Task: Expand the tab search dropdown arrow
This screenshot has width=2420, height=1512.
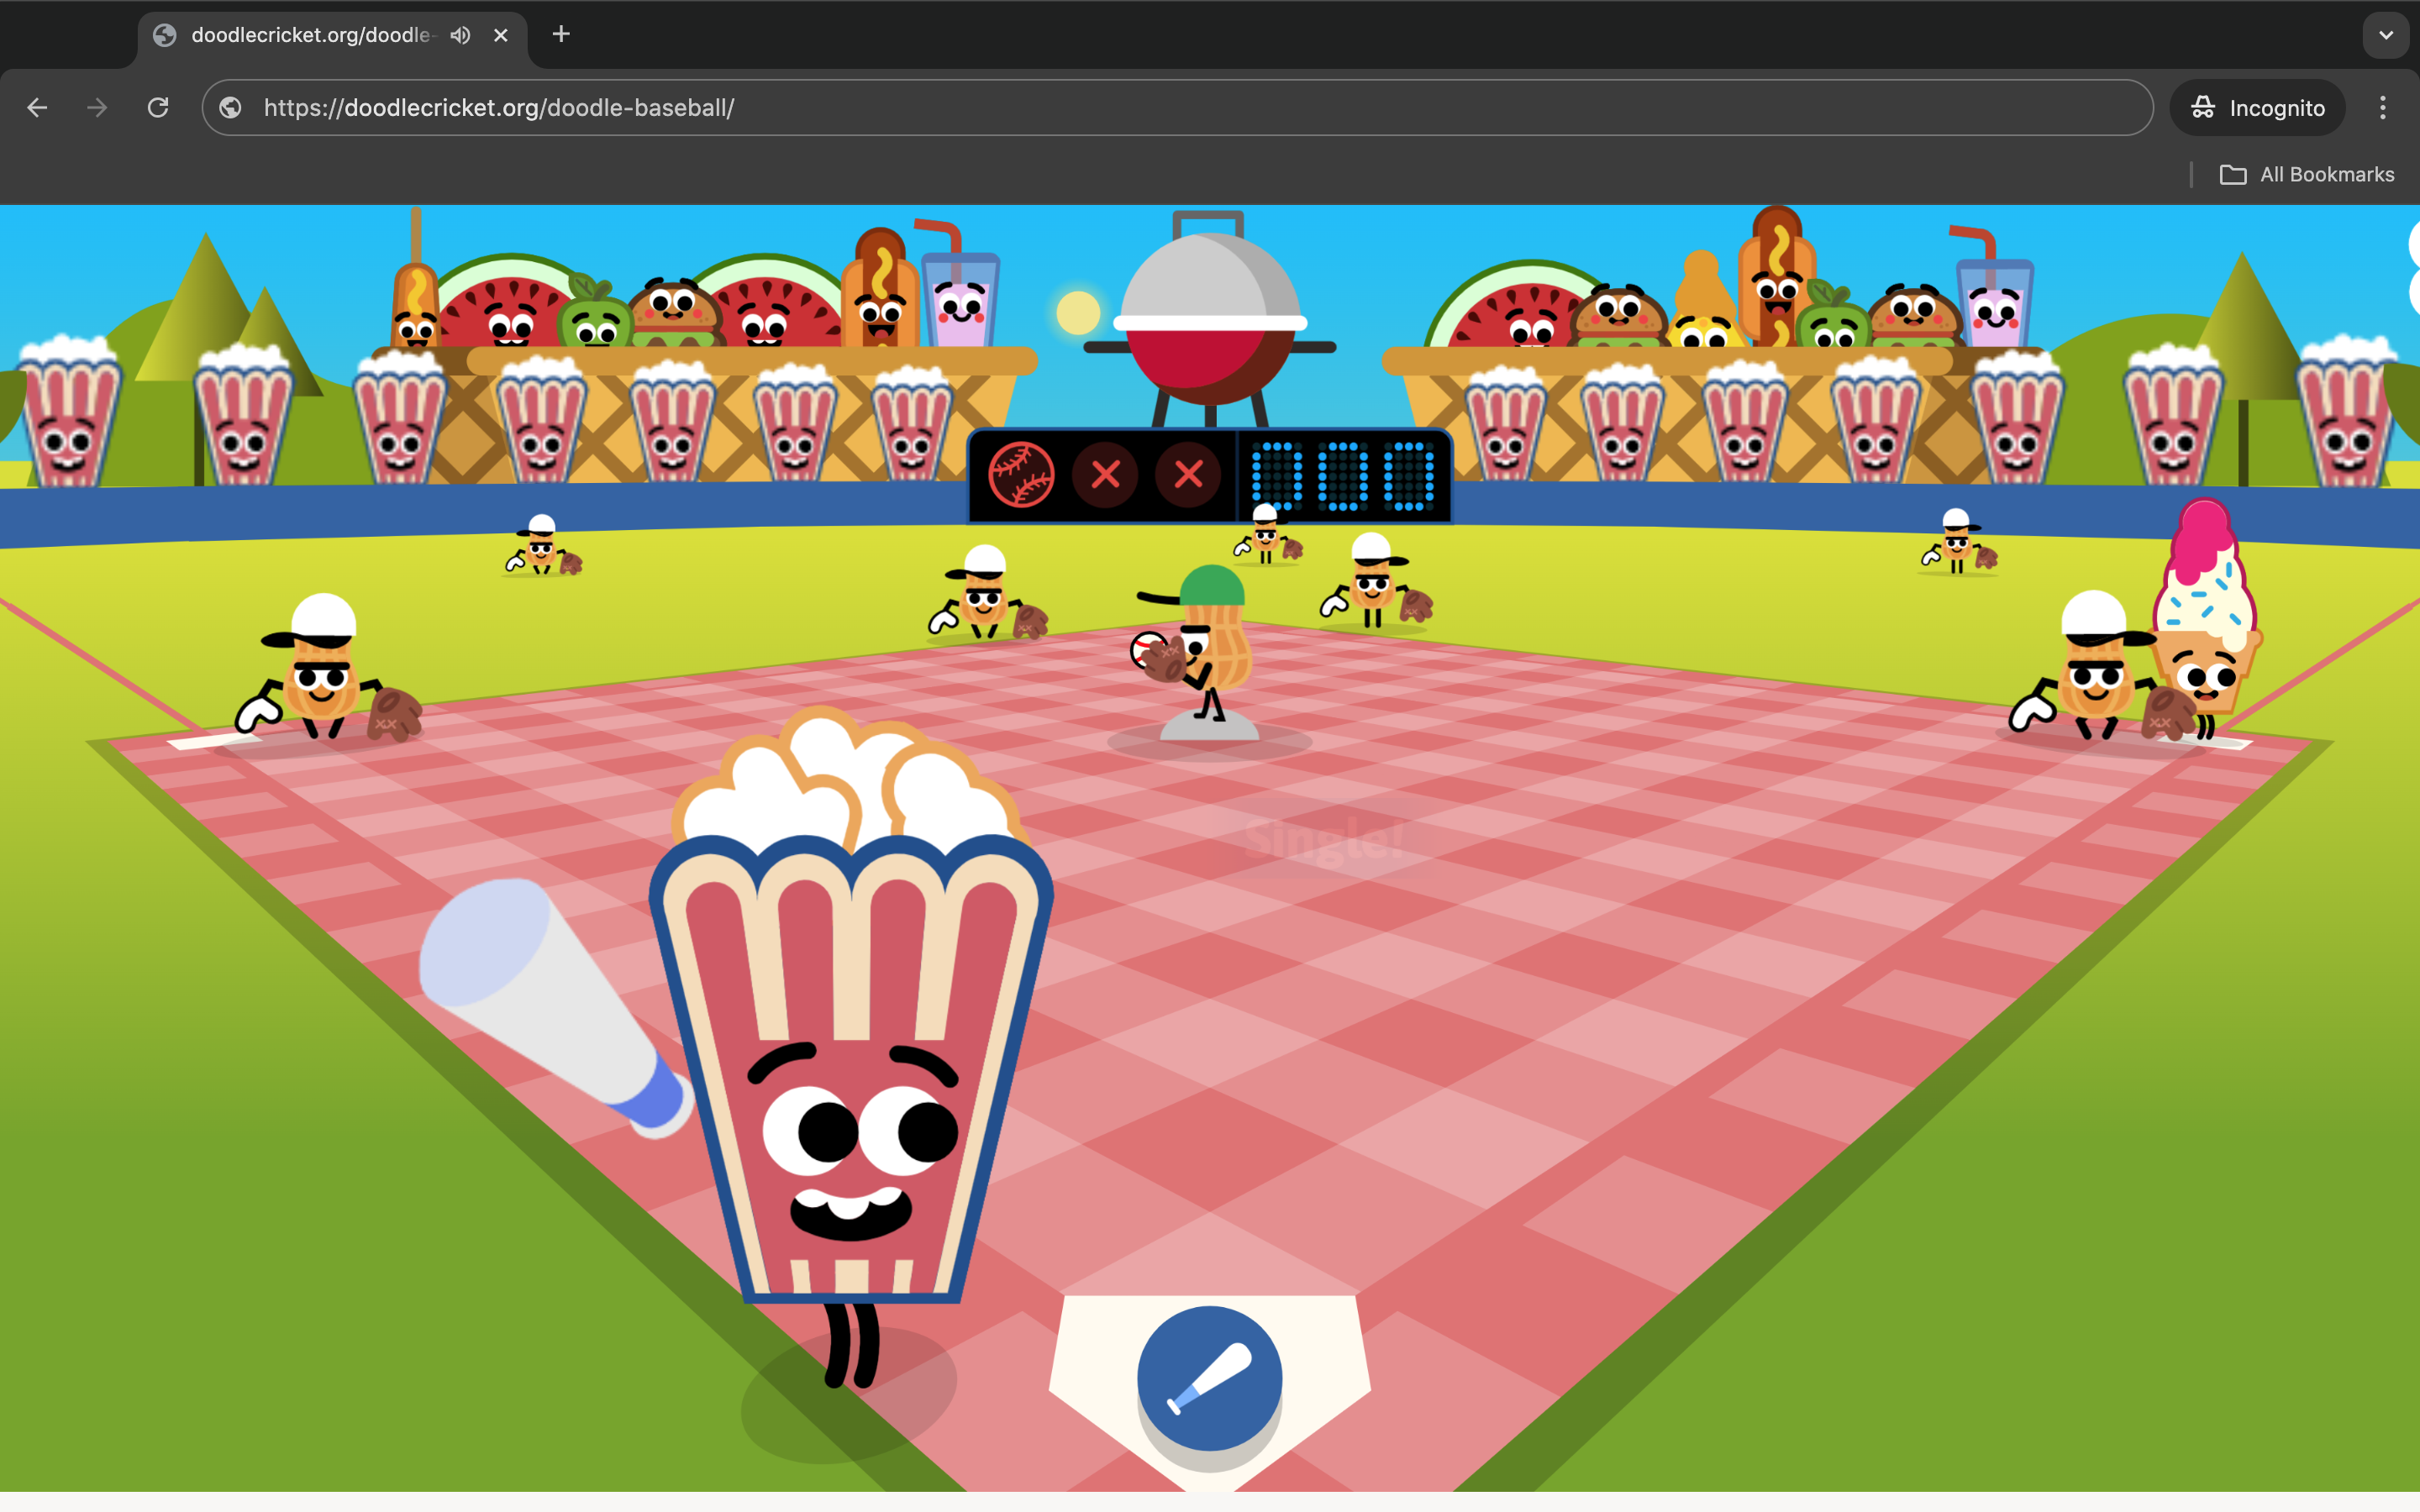Action: pyautogui.click(x=2385, y=35)
